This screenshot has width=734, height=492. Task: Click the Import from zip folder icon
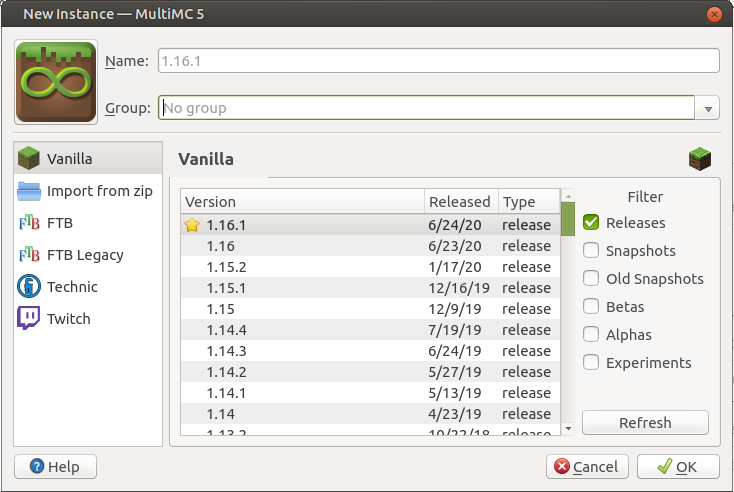click(x=29, y=191)
